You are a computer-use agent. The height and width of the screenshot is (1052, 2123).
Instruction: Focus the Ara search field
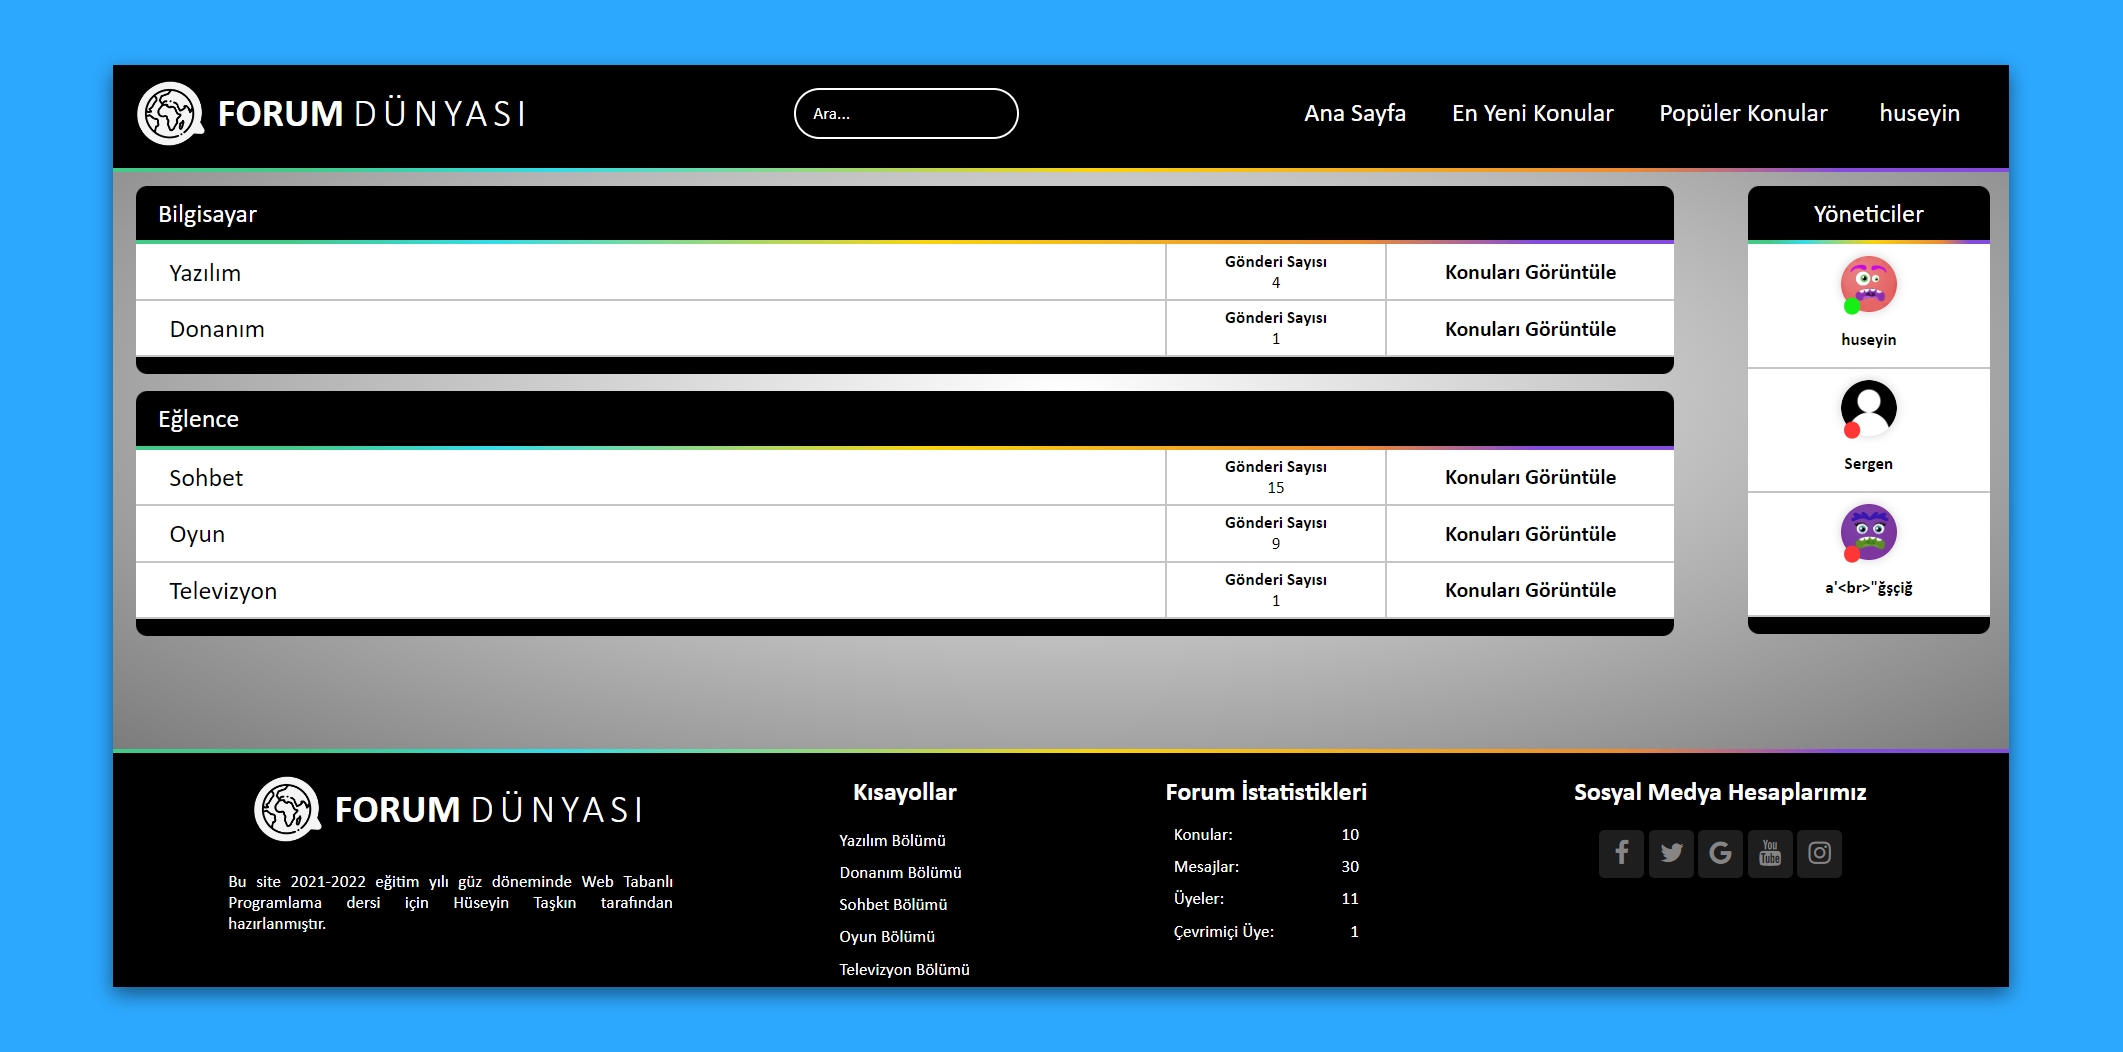(x=906, y=114)
